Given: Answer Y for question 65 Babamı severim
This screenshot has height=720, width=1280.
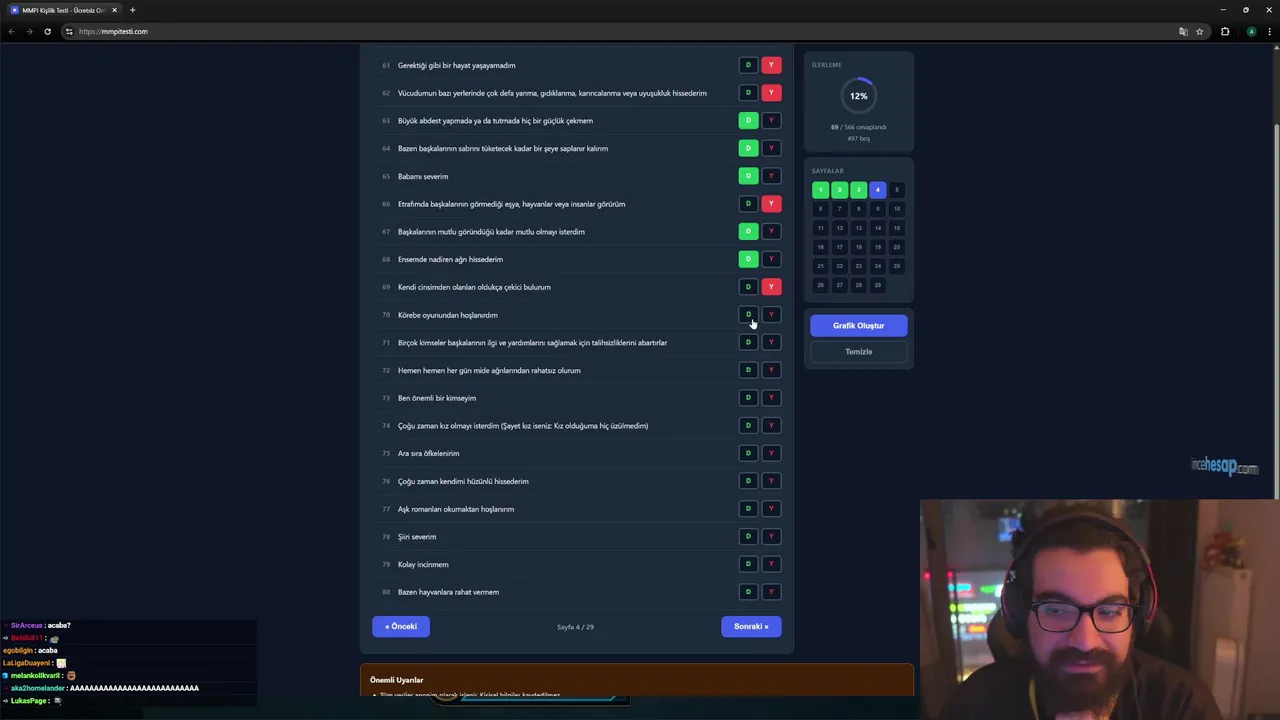Looking at the screenshot, I should (771, 176).
